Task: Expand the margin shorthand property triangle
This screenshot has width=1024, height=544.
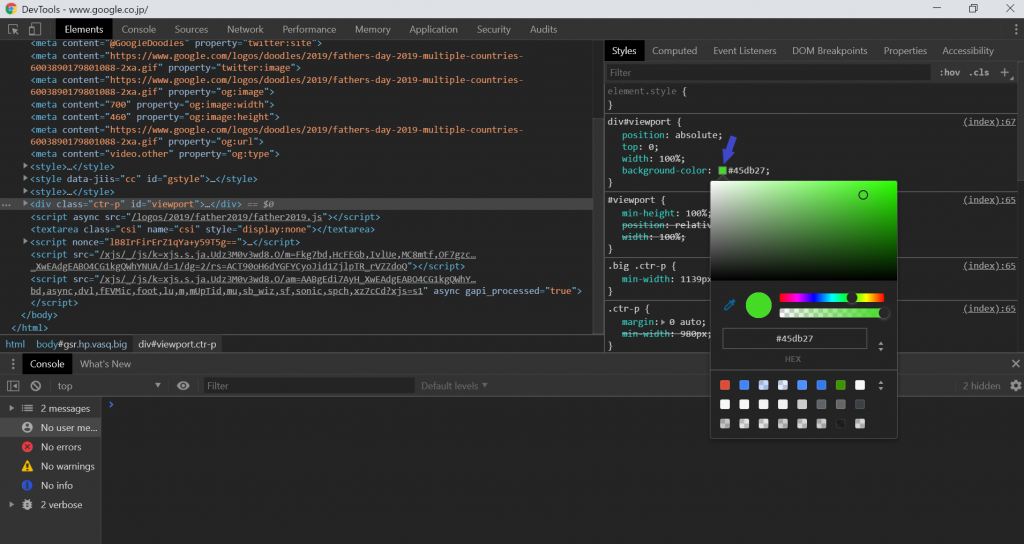Action: point(664,322)
